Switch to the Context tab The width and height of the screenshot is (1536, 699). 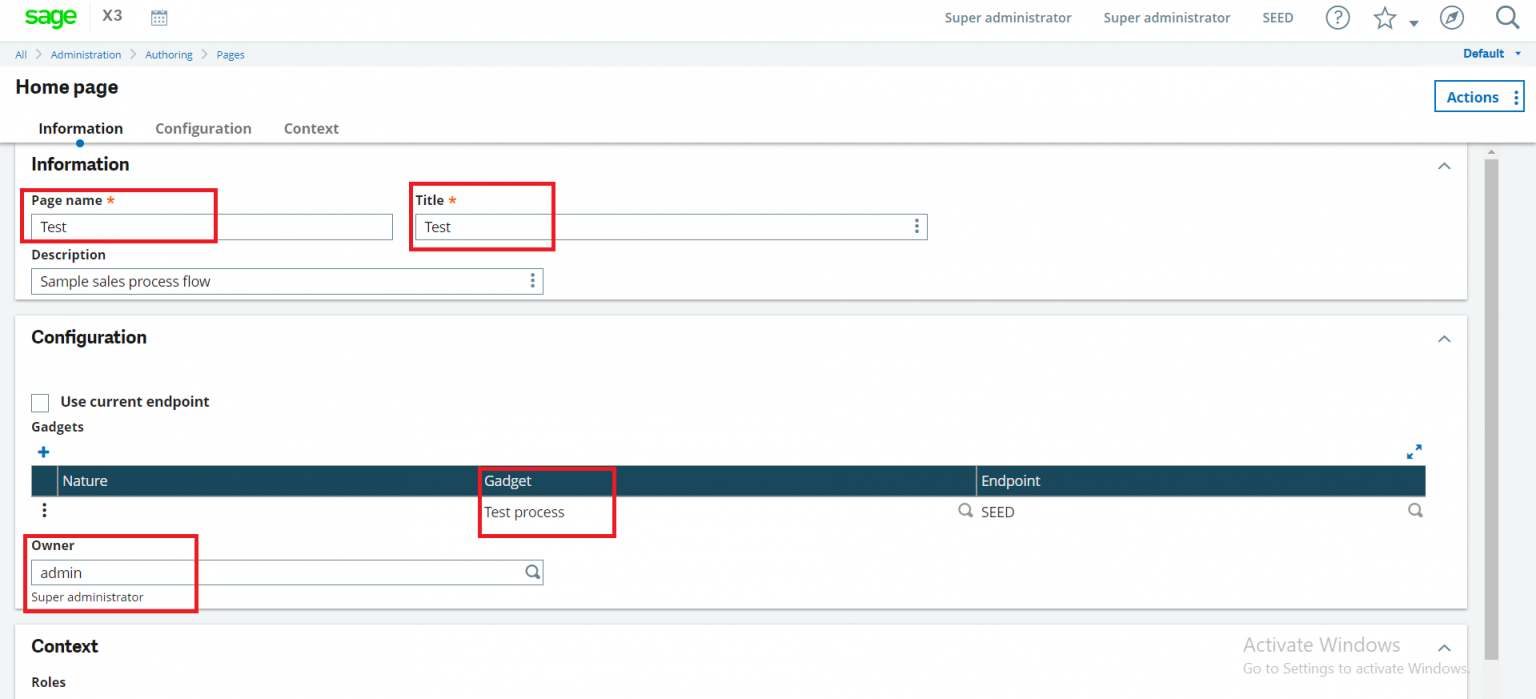(310, 128)
